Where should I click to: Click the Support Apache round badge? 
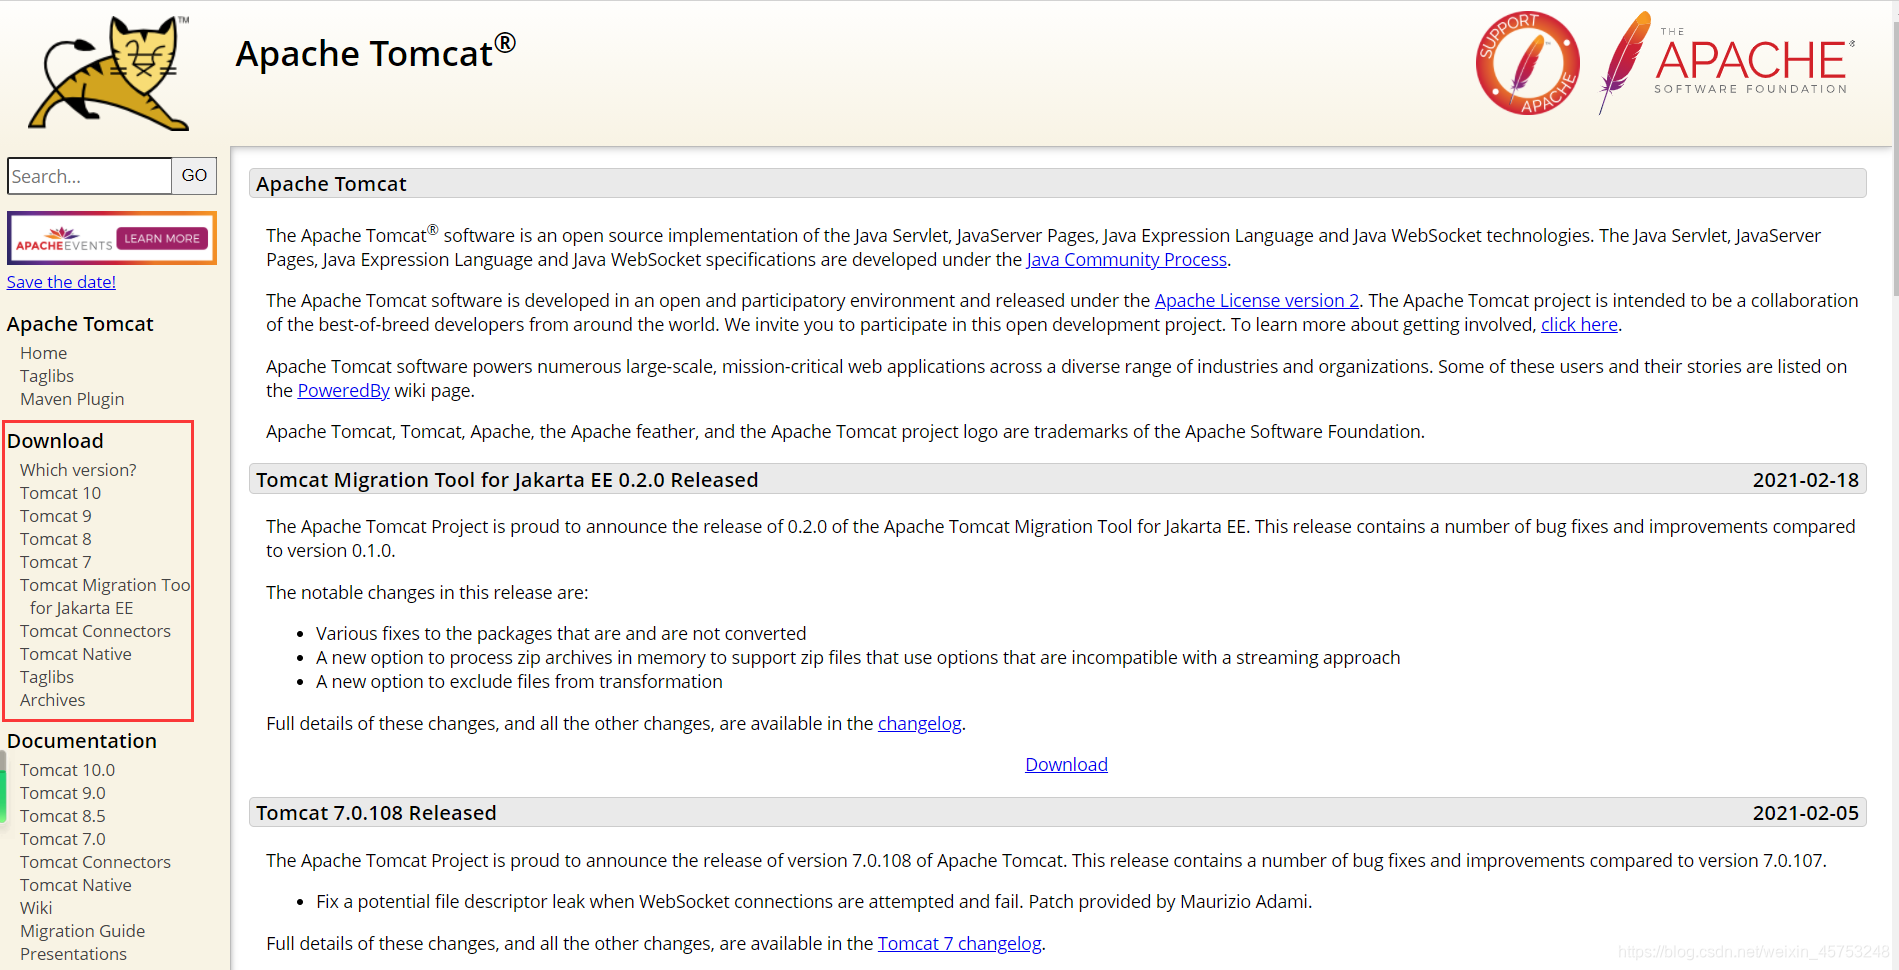point(1527,63)
